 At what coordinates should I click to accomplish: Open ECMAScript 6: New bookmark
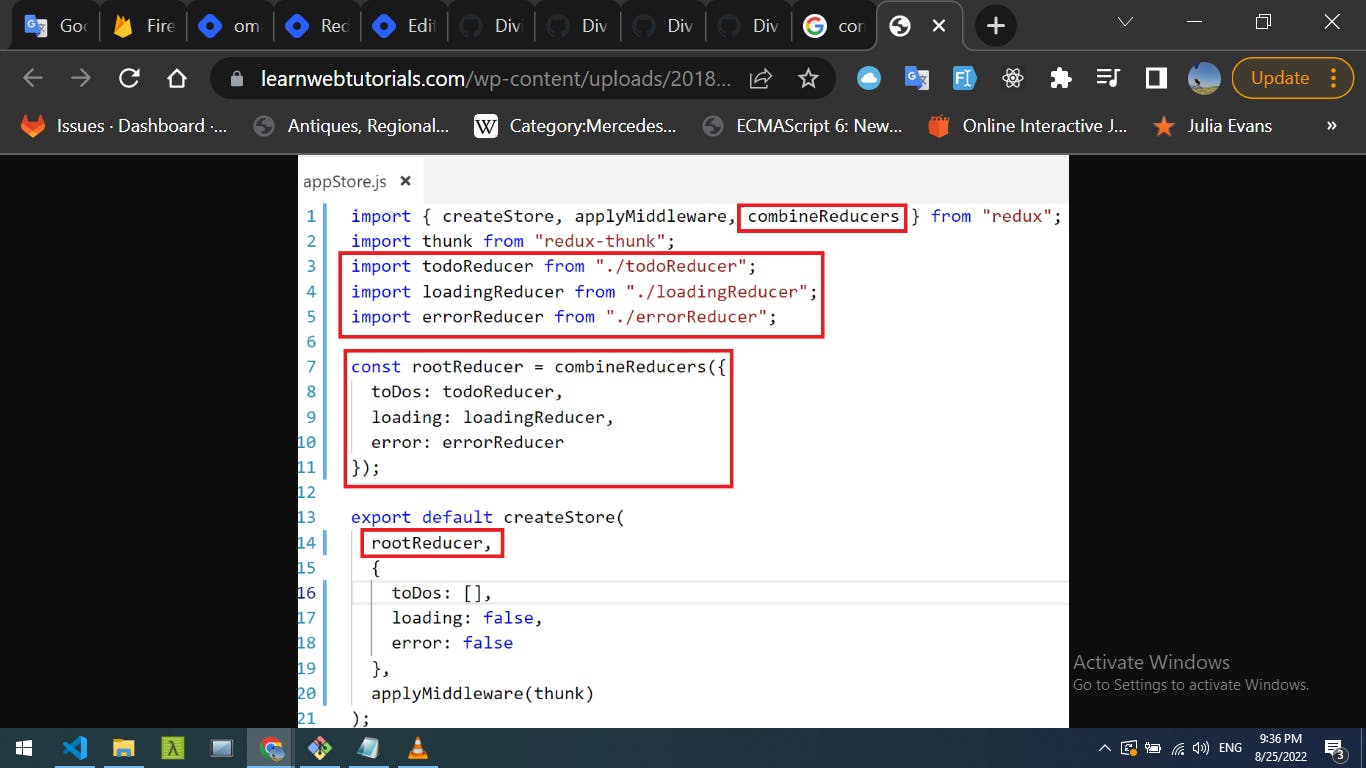click(803, 126)
